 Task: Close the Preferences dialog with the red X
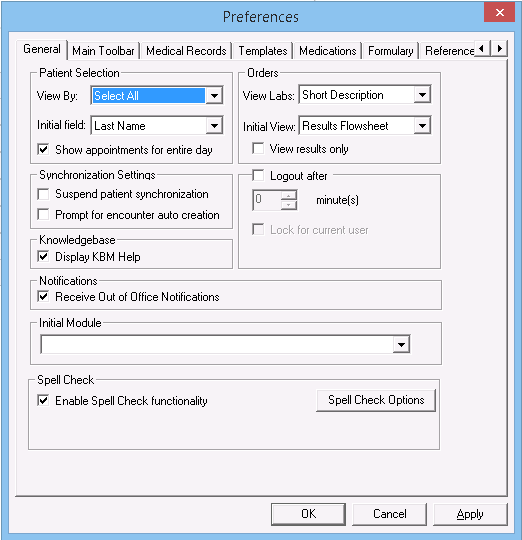tap(499, 13)
